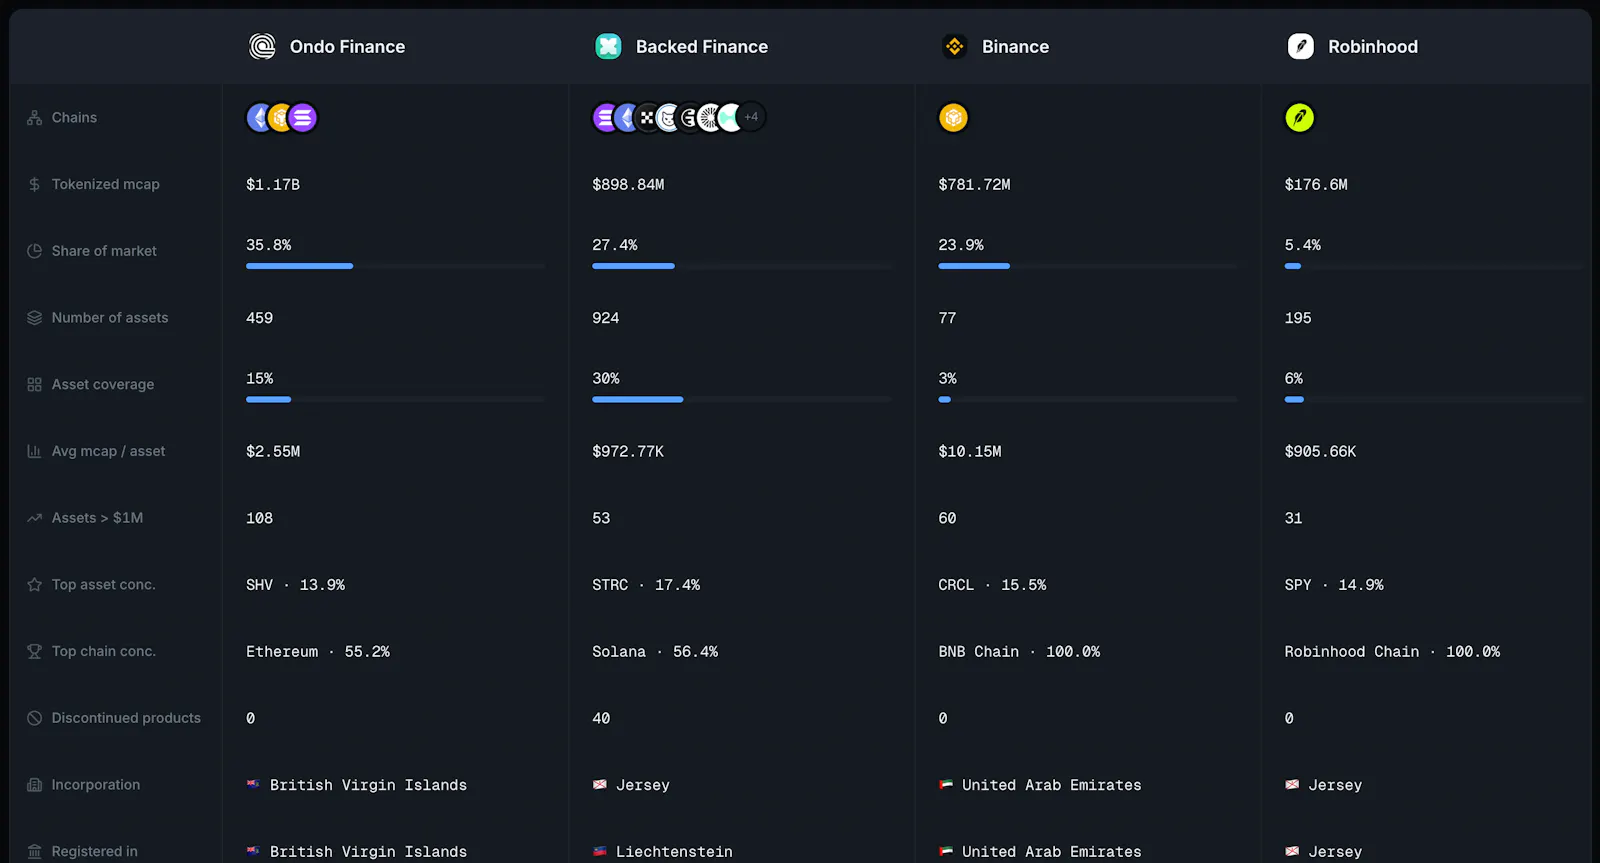The width and height of the screenshot is (1600, 863).
Task: Click the Binance logo icon
Action: [x=954, y=46]
